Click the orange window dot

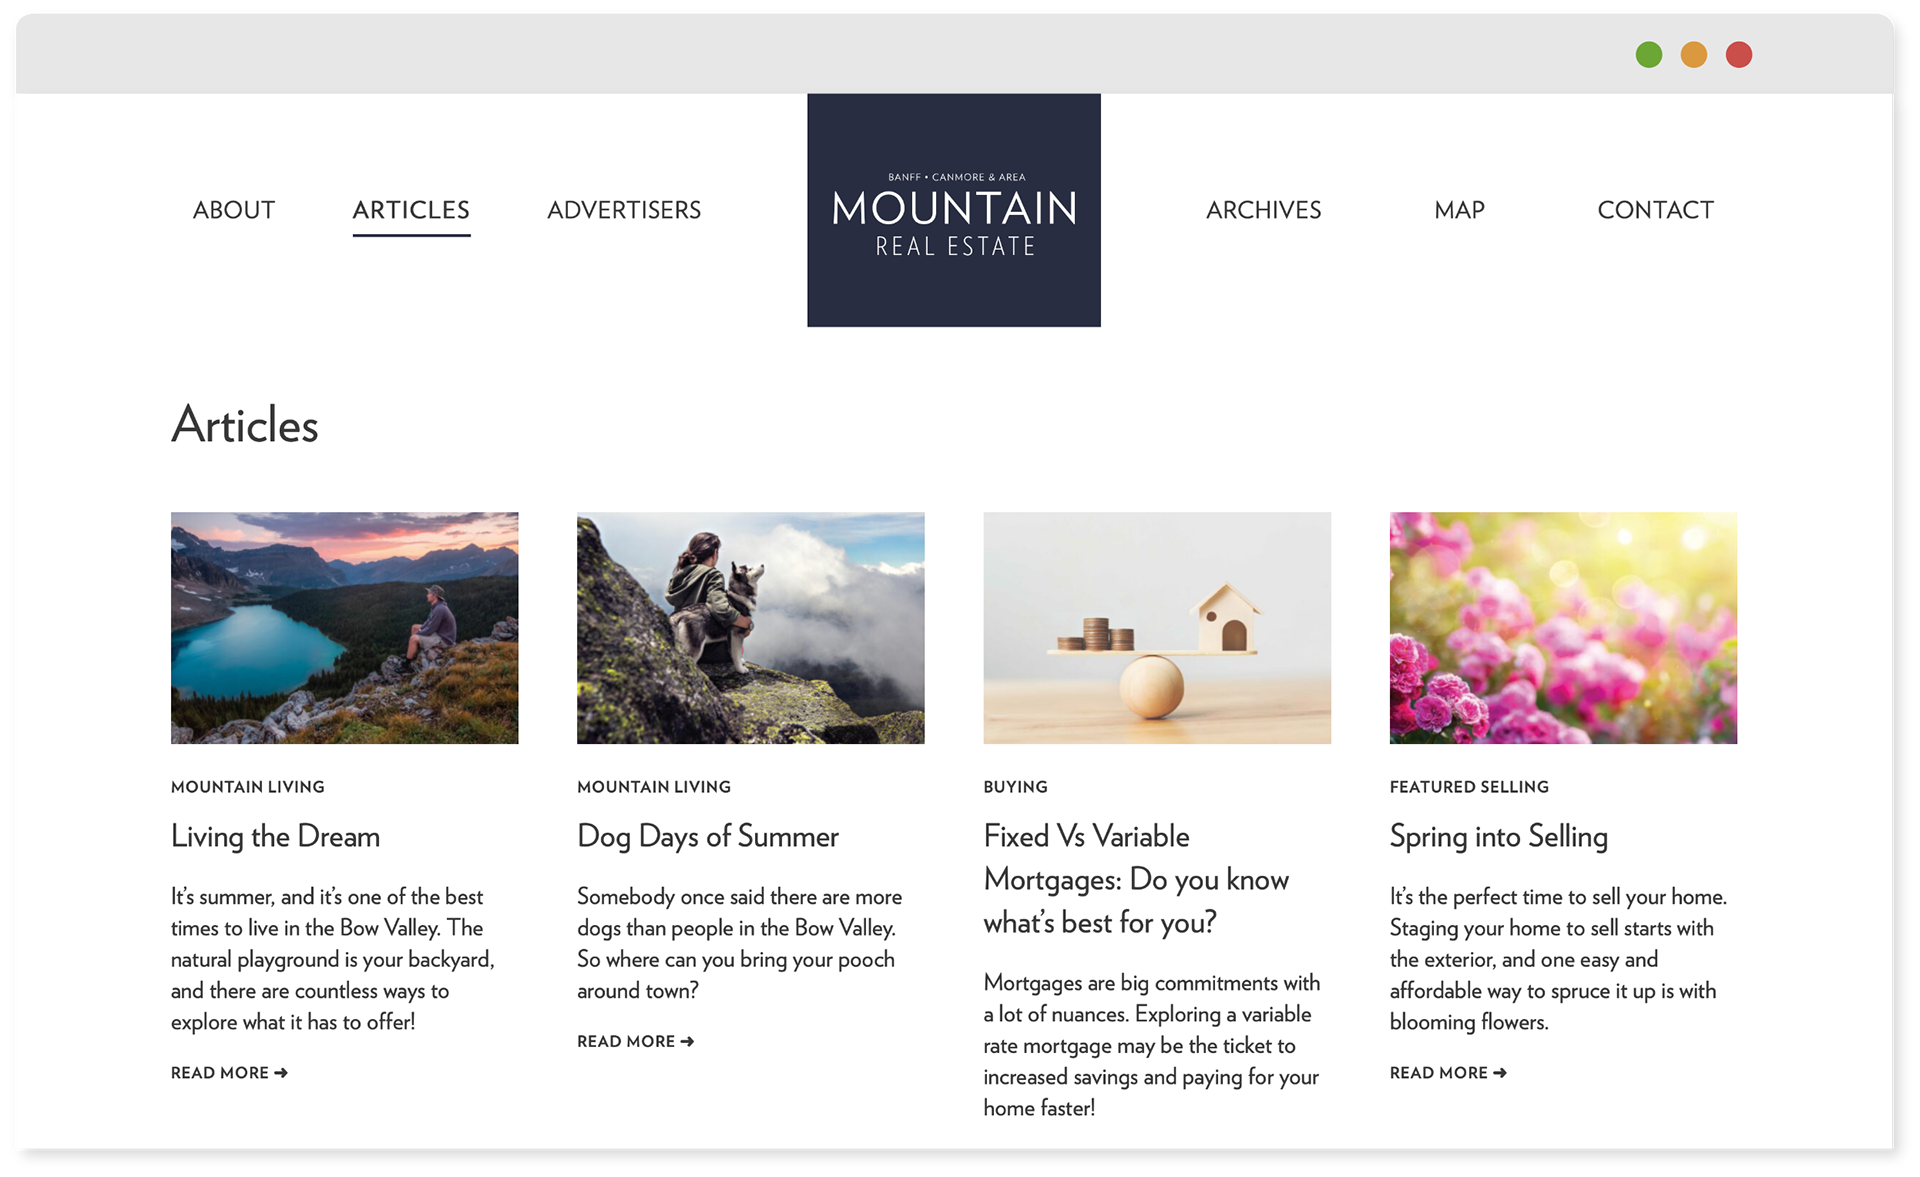(1694, 55)
